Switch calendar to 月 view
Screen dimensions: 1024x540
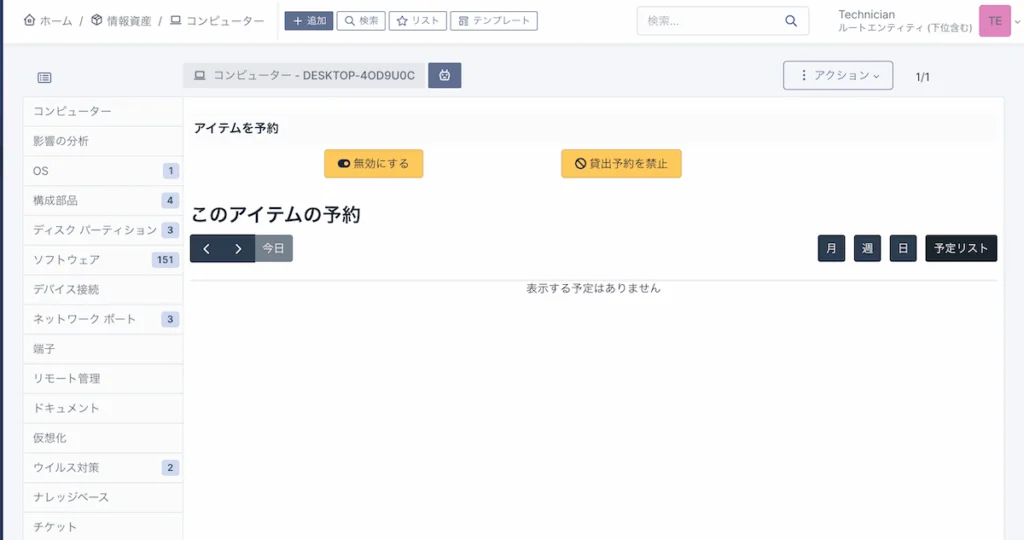[831, 248]
